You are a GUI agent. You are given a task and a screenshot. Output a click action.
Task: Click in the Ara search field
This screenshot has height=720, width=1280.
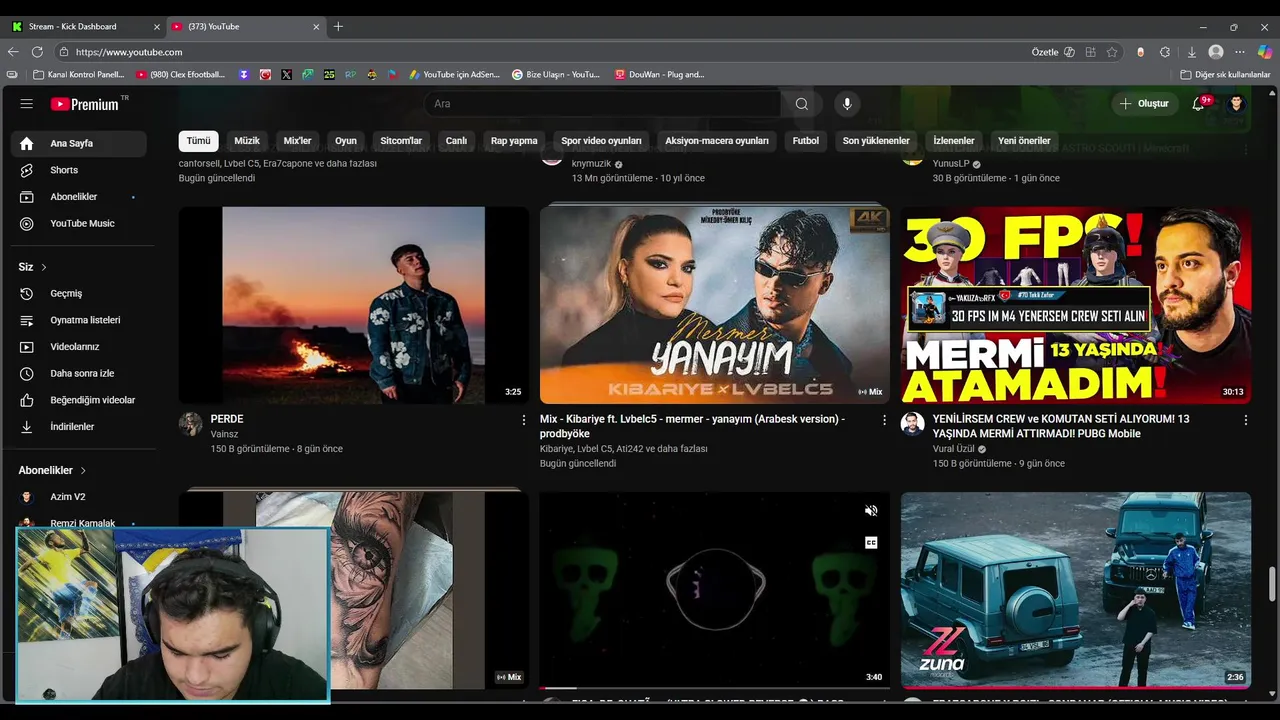pyautogui.click(x=603, y=104)
